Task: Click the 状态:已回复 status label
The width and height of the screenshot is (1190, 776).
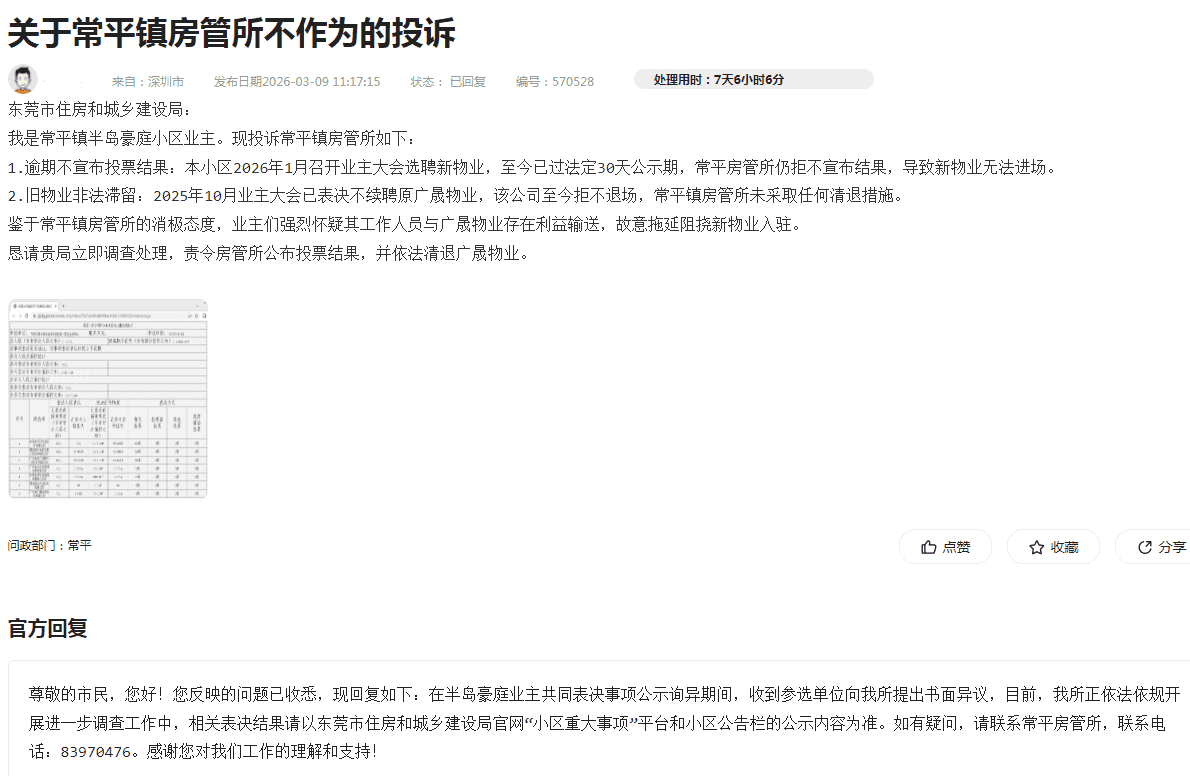Action: pyautogui.click(x=448, y=82)
